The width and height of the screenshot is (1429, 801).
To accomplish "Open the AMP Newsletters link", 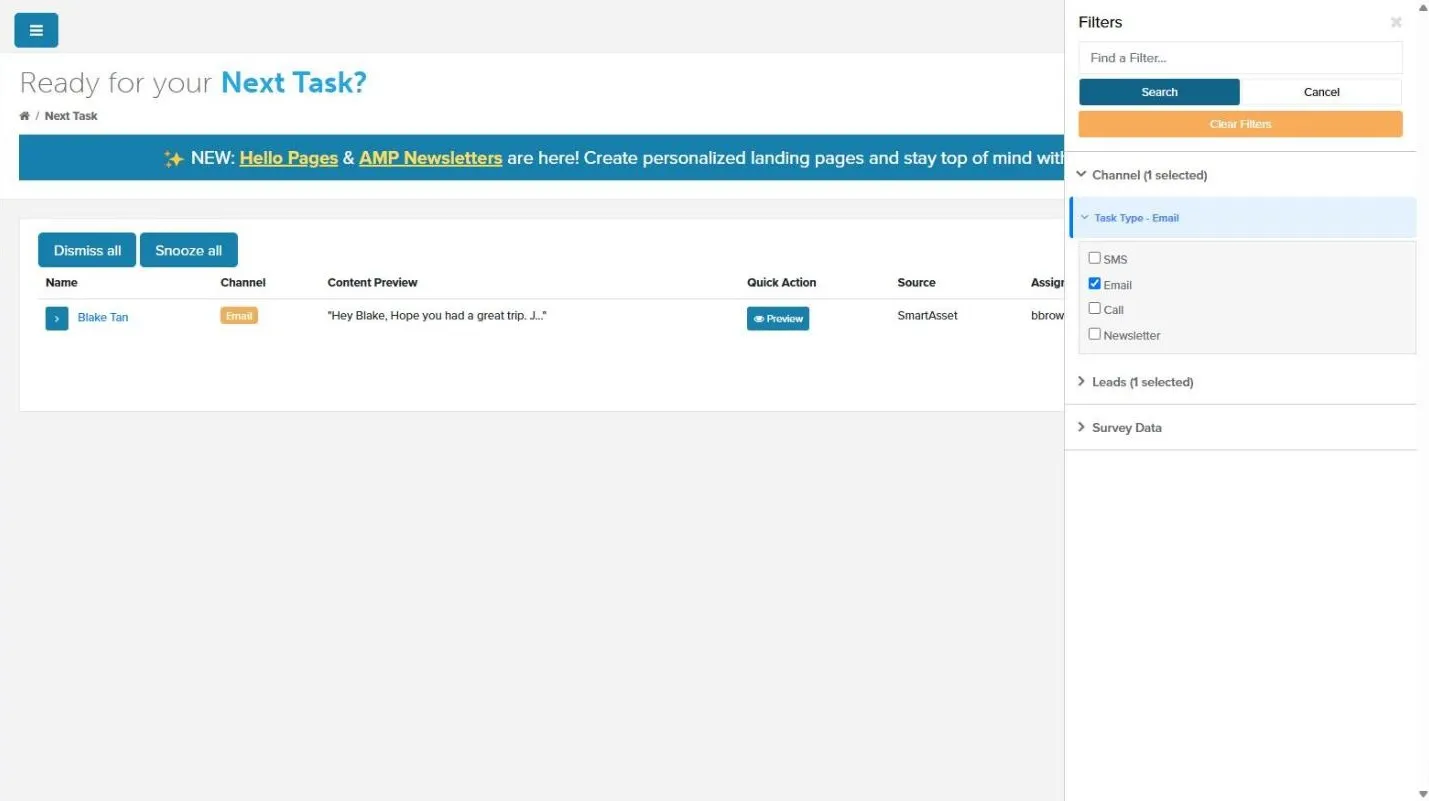I will coord(430,158).
